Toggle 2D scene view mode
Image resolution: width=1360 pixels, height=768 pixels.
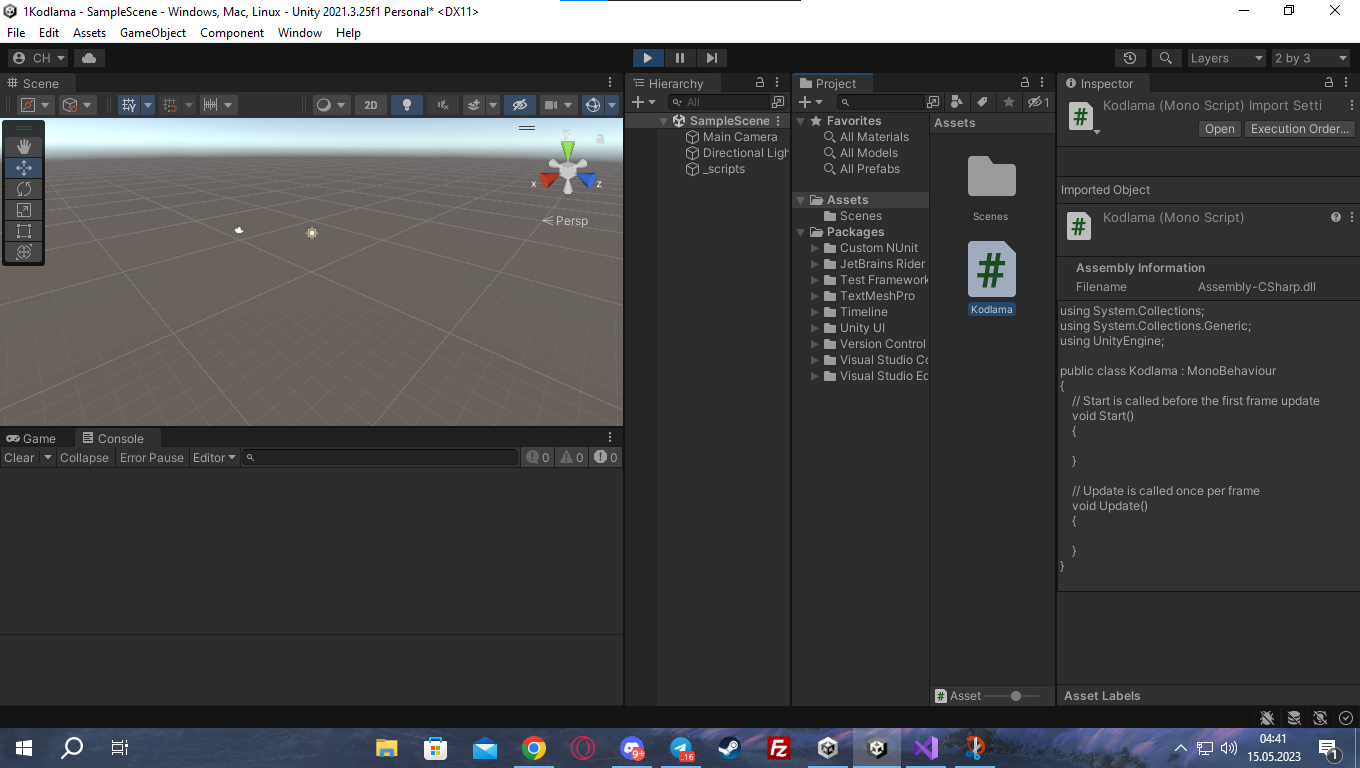(x=371, y=104)
